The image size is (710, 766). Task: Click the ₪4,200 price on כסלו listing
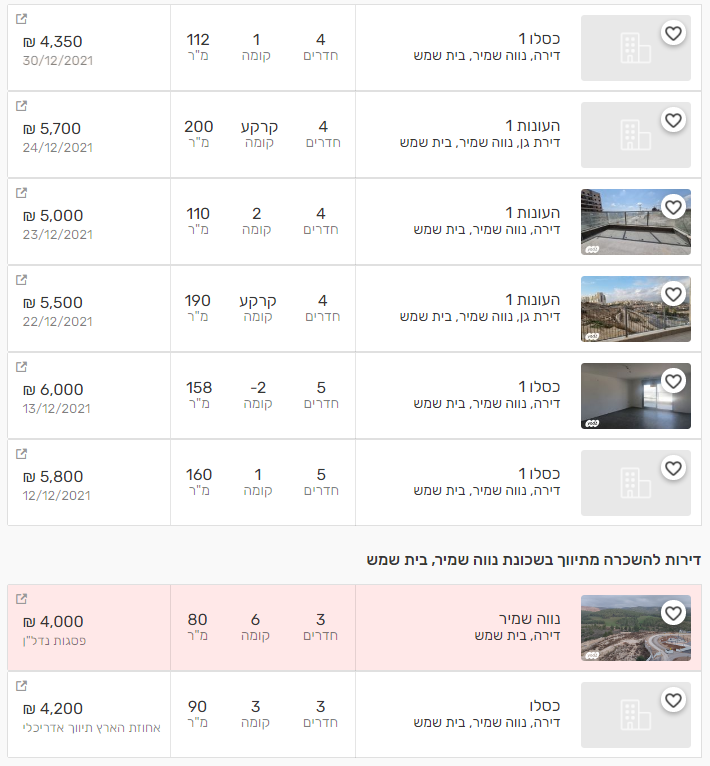(53, 708)
